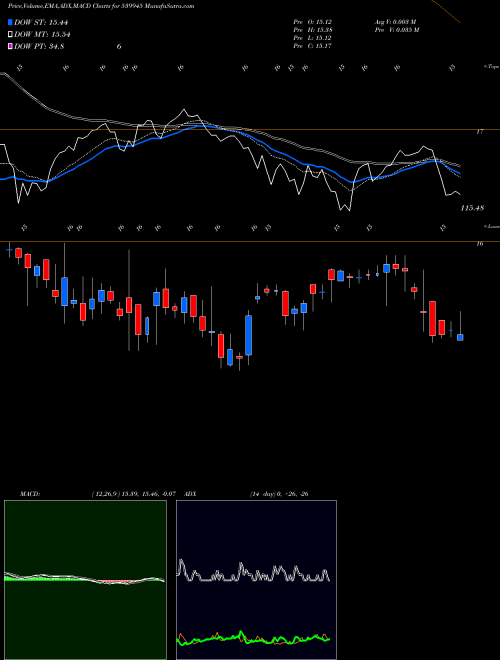Click the 'Pre O: 15.12' value

[313, 22]
